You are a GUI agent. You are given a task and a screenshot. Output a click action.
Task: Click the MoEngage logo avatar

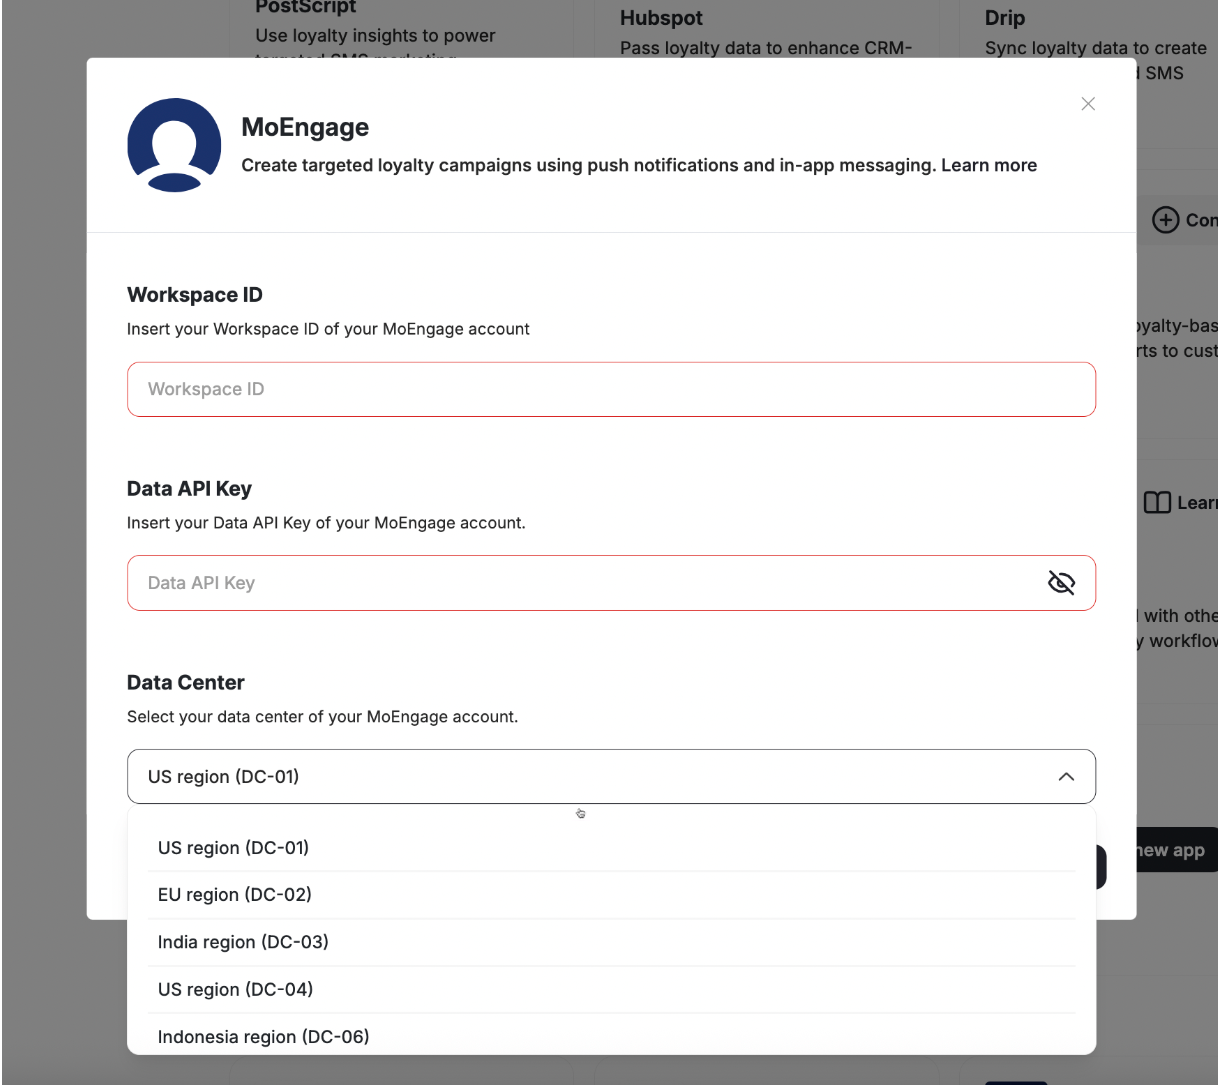(174, 143)
